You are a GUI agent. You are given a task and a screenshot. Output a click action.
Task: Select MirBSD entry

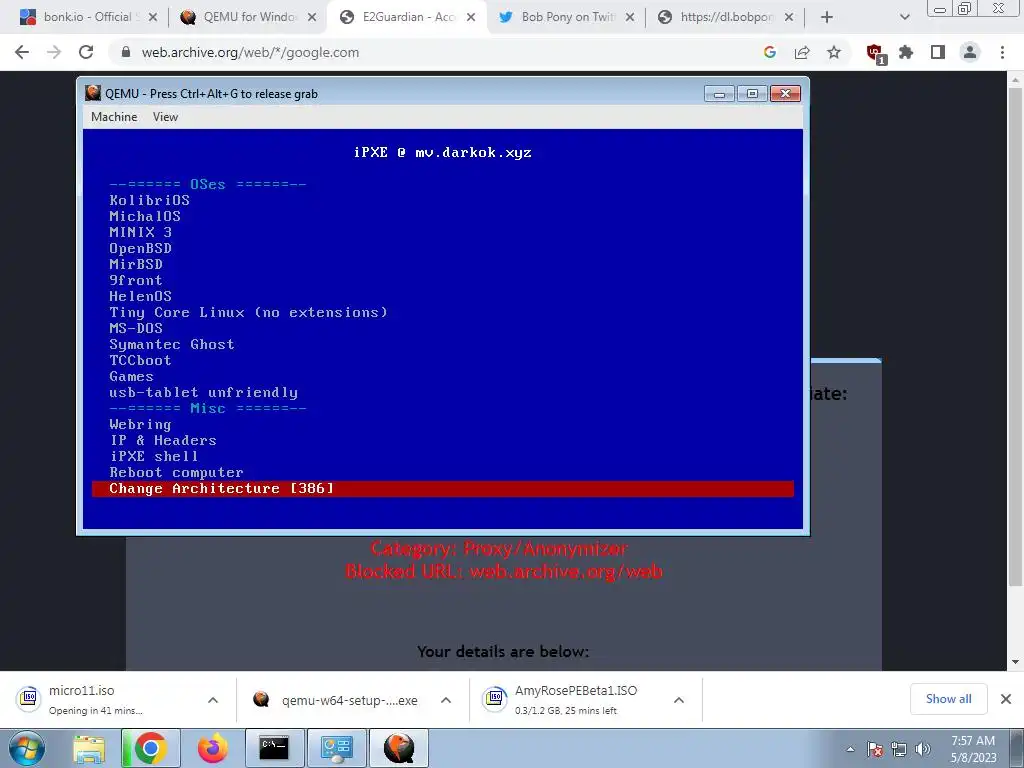[136, 264]
